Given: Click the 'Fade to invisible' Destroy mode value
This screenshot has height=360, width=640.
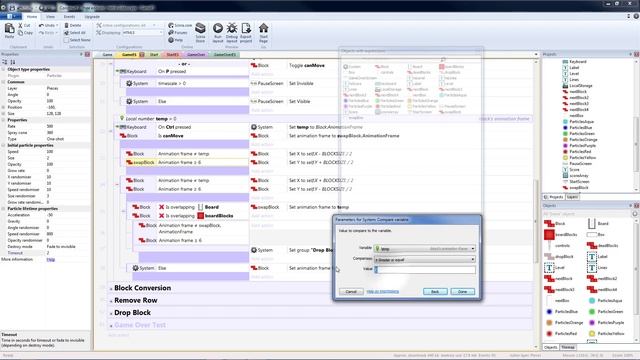Looking at the screenshot, I should point(61,247).
